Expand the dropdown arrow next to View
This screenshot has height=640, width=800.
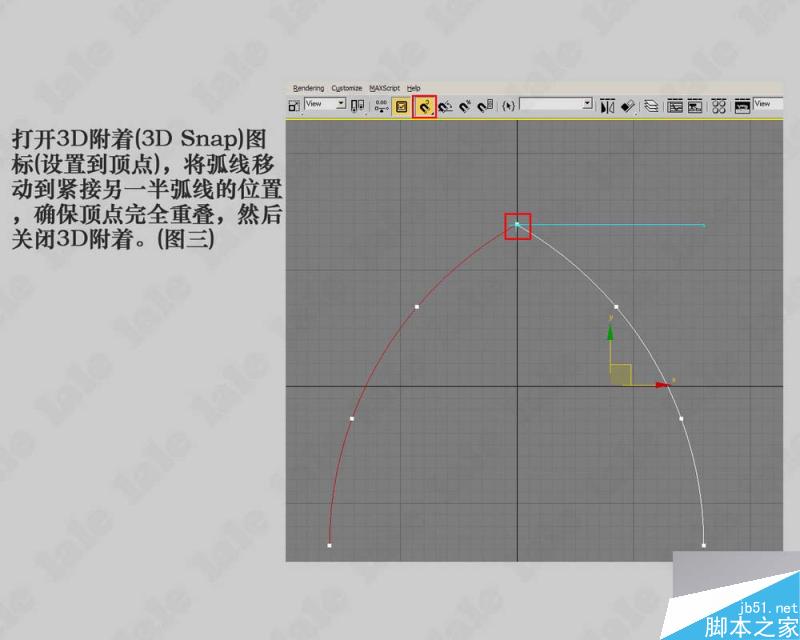(x=340, y=104)
